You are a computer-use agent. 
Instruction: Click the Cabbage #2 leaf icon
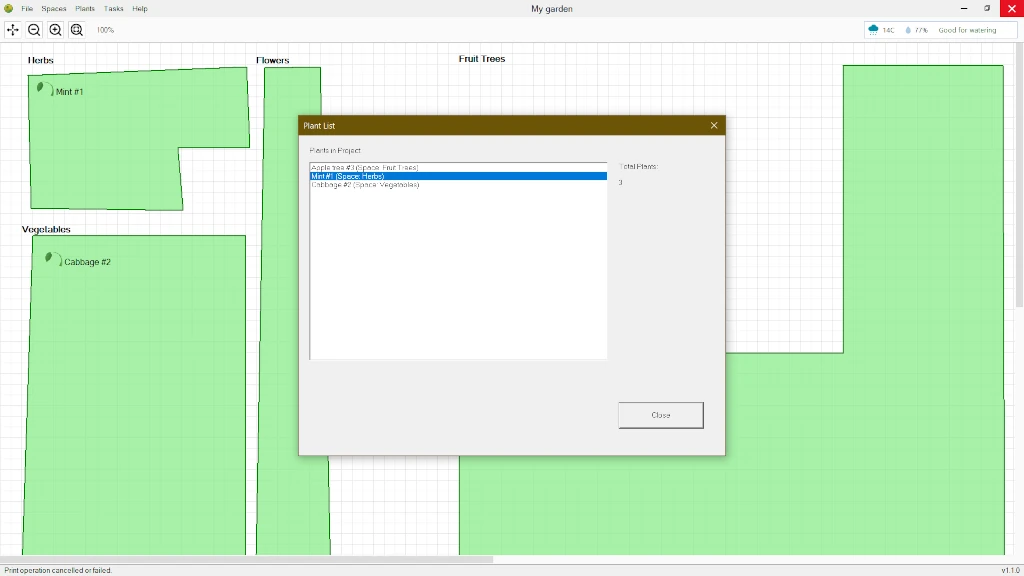(x=51, y=259)
